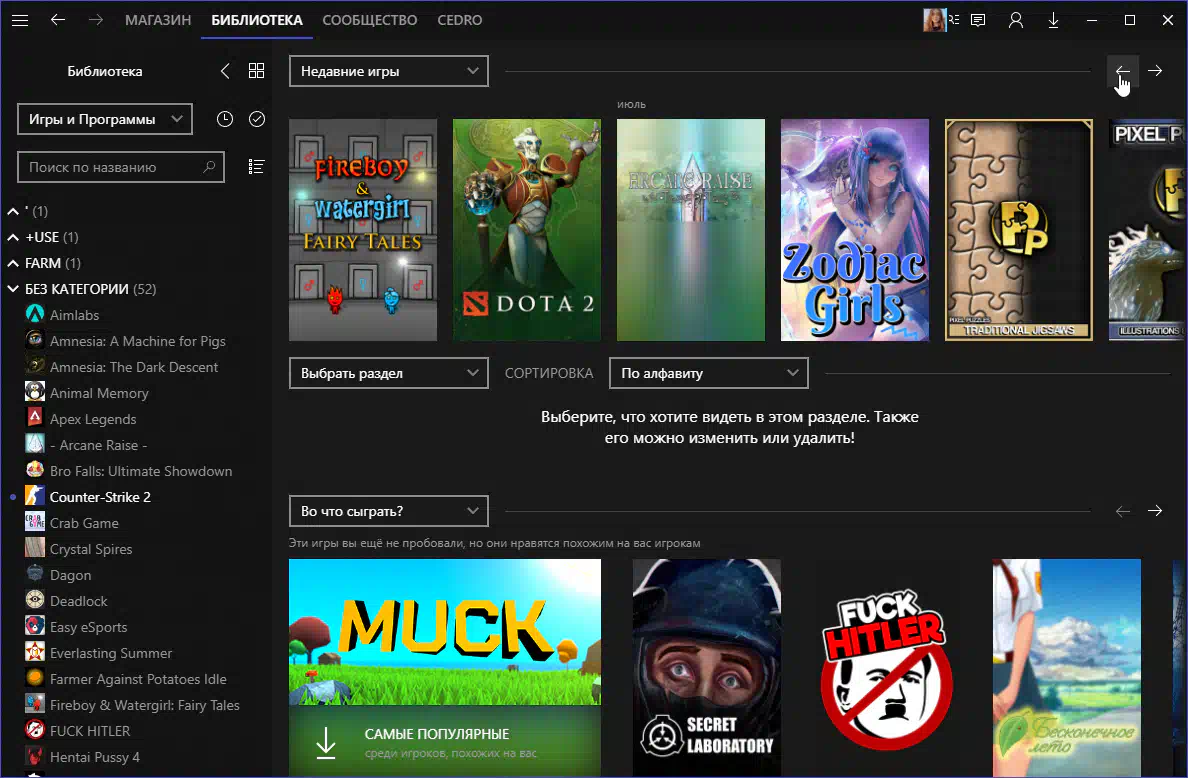Image resolution: width=1188 pixels, height=778 pixels.
Task: Select 'Easy eSports' in list
Action: 89,626
